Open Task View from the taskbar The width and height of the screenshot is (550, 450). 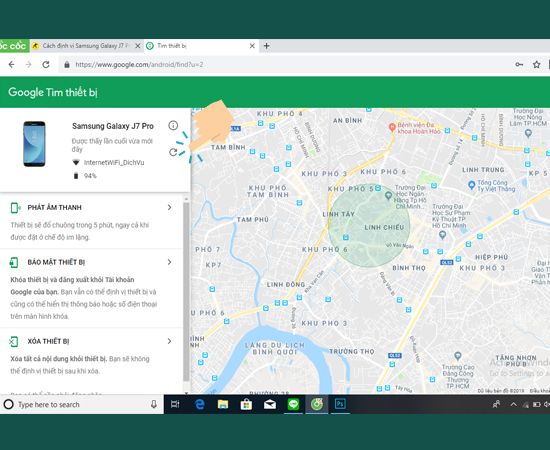[175, 404]
